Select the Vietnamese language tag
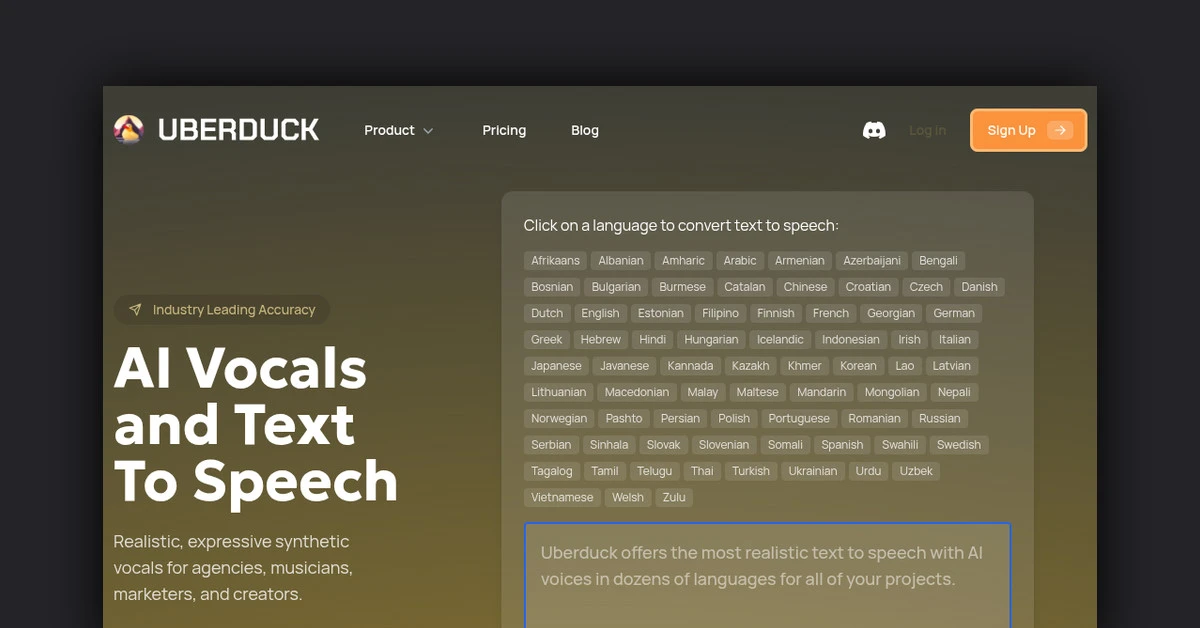Image resolution: width=1200 pixels, height=628 pixels. click(562, 498)
